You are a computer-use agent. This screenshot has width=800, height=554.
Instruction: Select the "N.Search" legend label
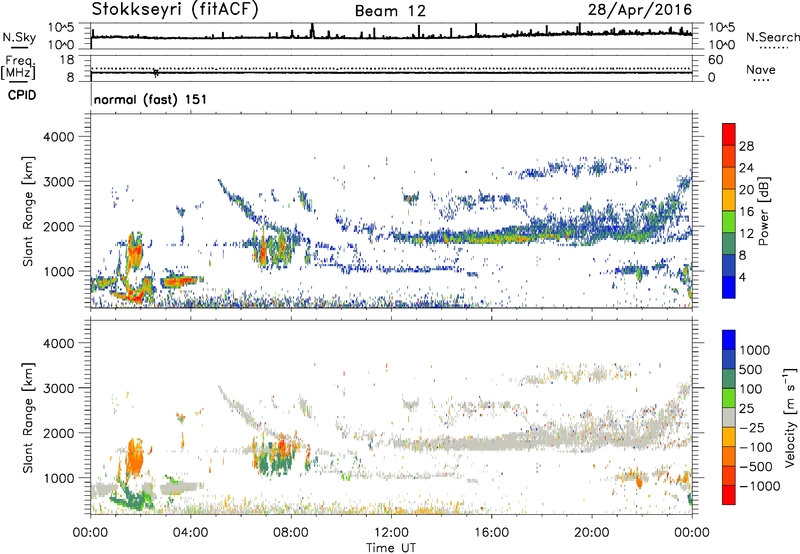pyautogui.click(x=772, y=37)
